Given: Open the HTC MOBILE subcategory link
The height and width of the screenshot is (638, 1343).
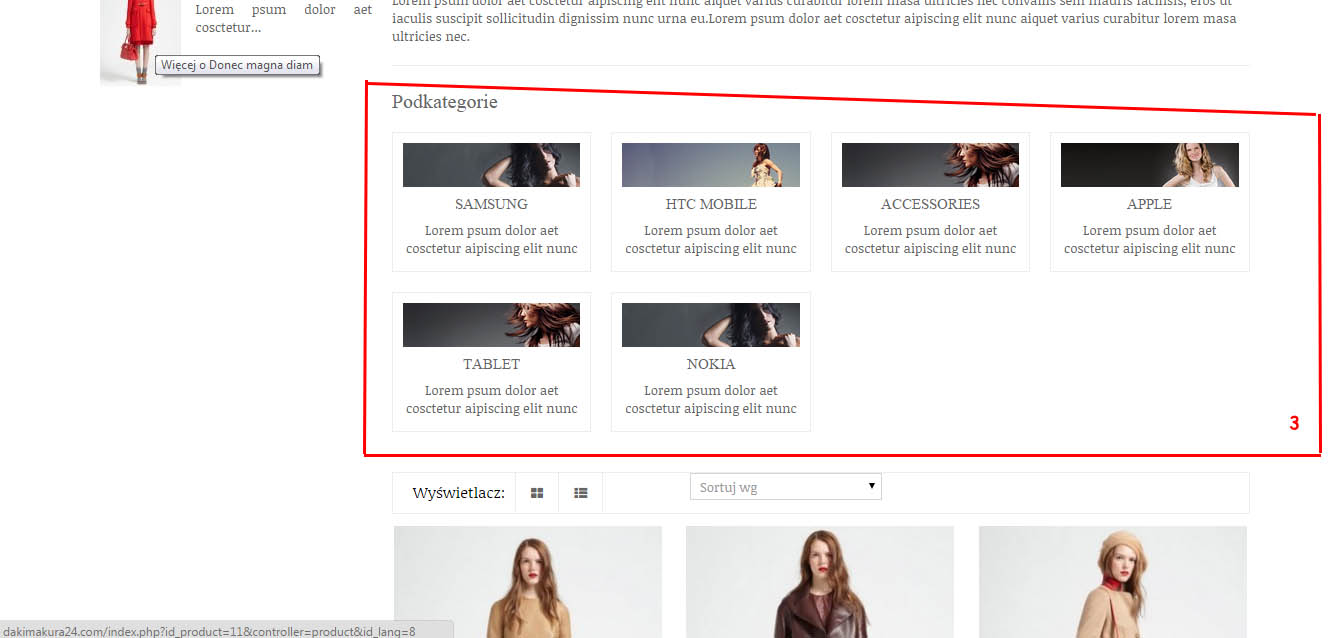Looking at the screenshot, I should click(x=711, y=204).
